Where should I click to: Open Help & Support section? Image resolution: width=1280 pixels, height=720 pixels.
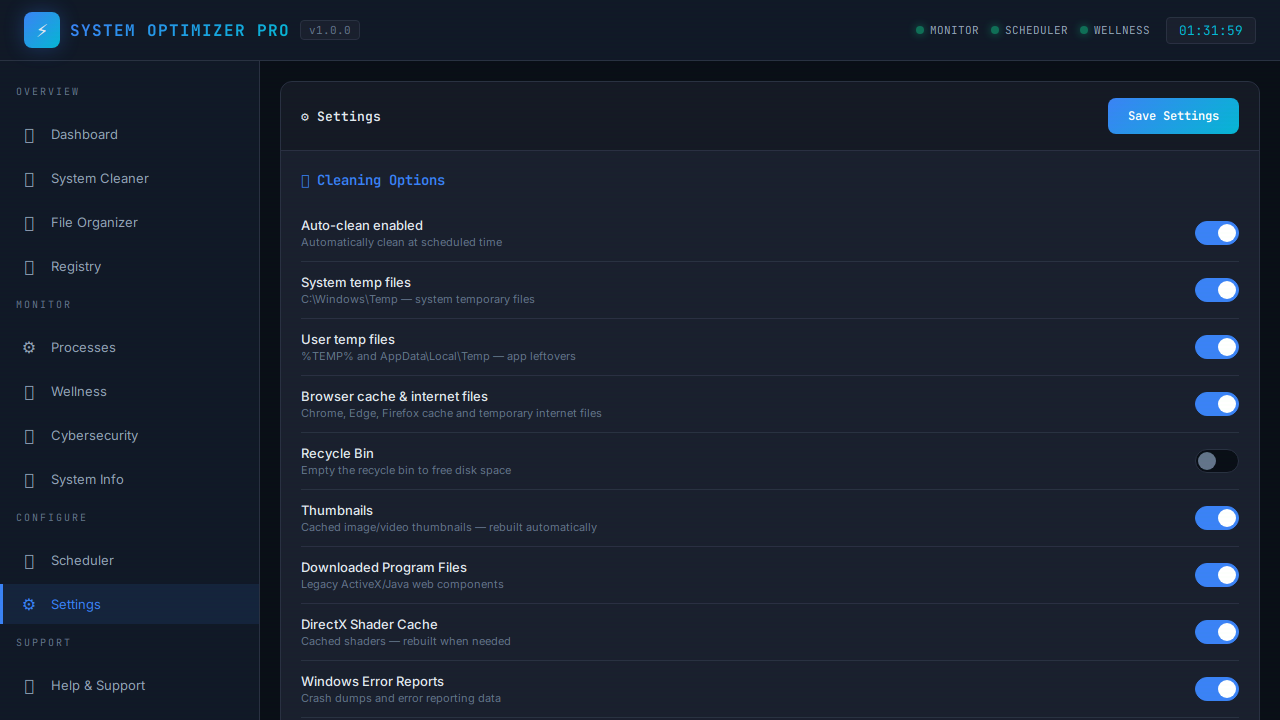click(98, 686)
